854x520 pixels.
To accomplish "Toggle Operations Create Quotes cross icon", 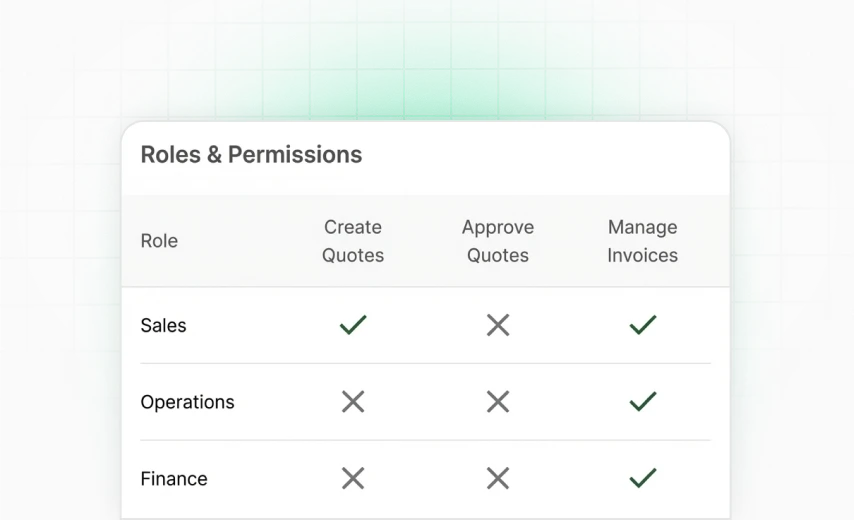I will (353, 402).
